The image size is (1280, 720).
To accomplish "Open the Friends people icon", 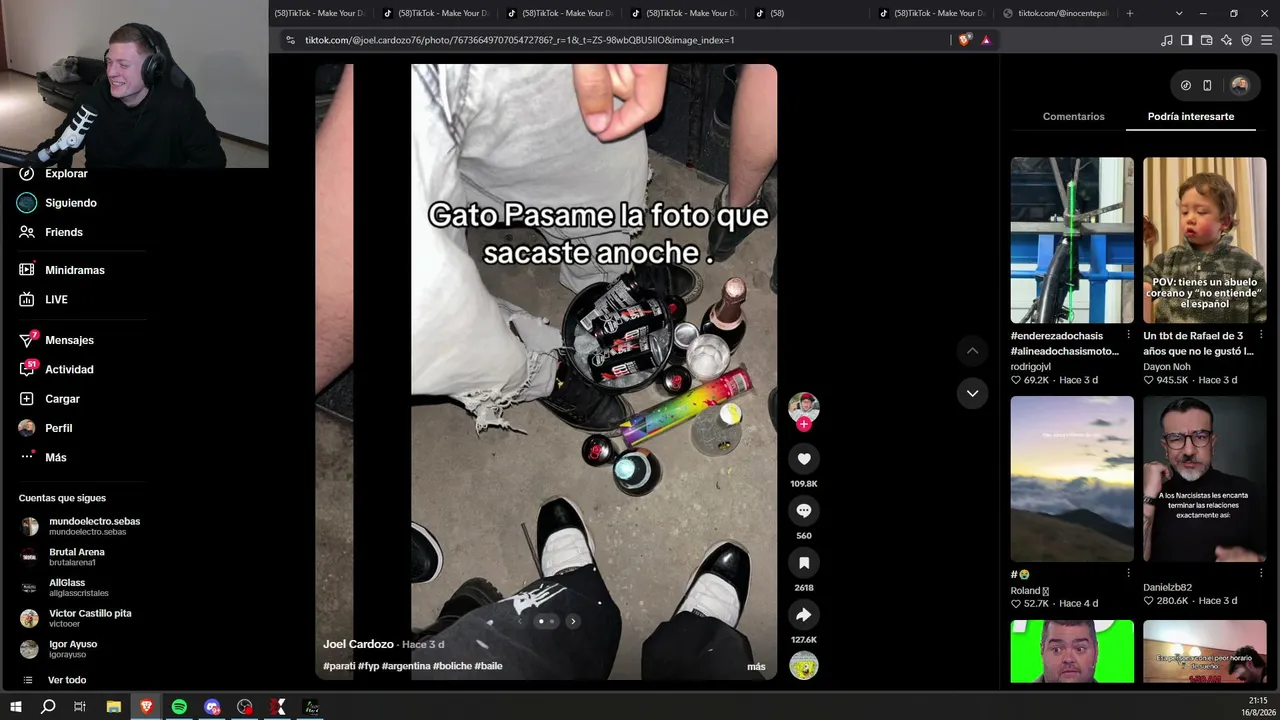I will coord(27,232).
